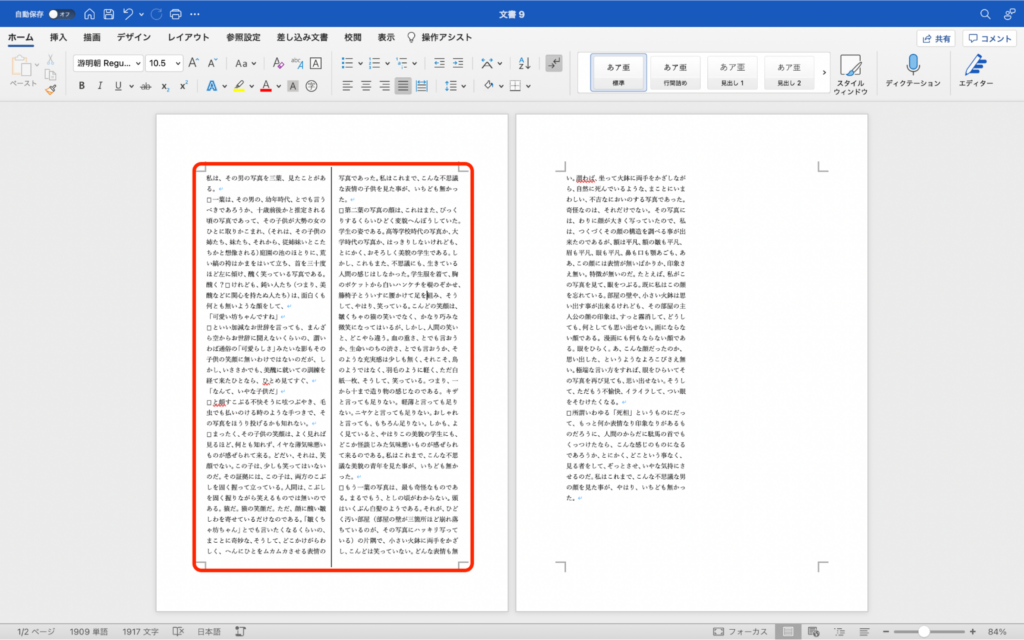The width and height of the screenshot is (1024, 640).
Task: Click the フォーカス mode button
Action: [740, 632]
